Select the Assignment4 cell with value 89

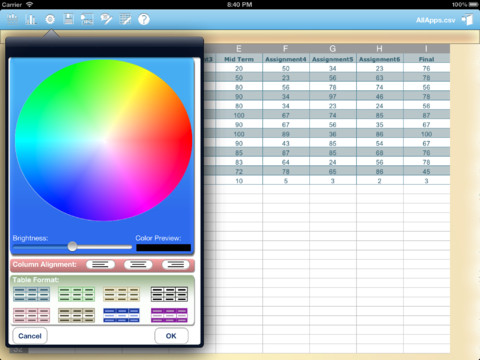click(x=286, y=134)
